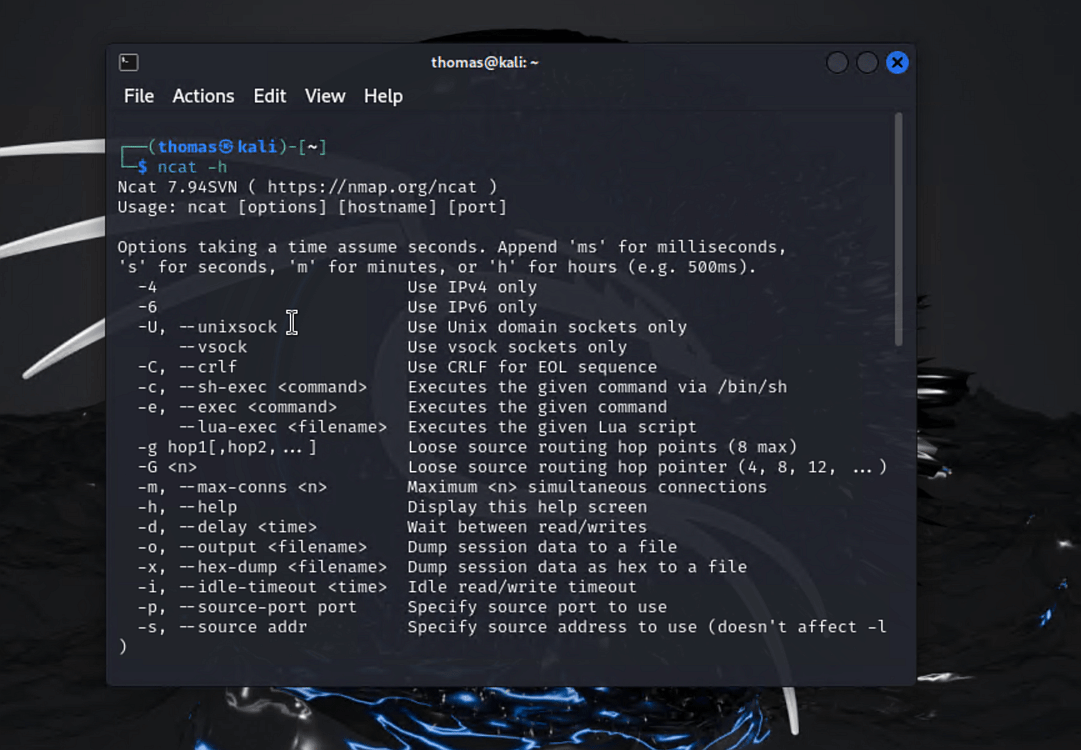Close the terminal with the blue X button

897,63
